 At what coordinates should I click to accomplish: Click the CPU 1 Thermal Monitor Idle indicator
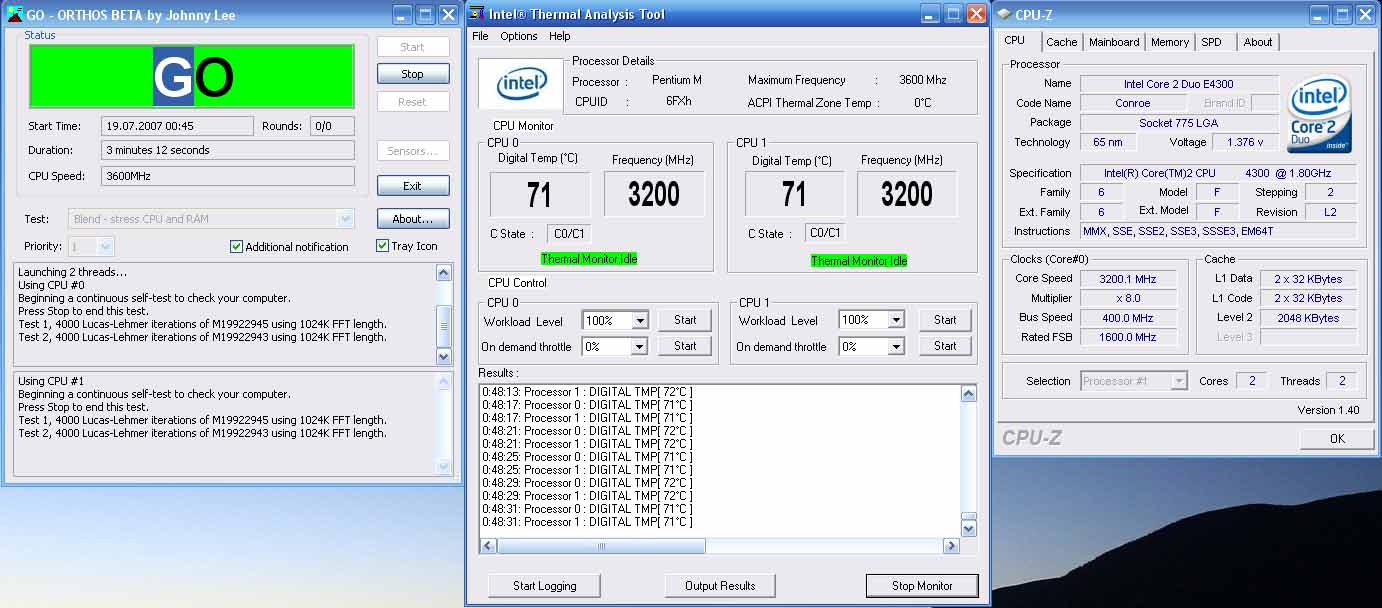click(x=859, y=261)
